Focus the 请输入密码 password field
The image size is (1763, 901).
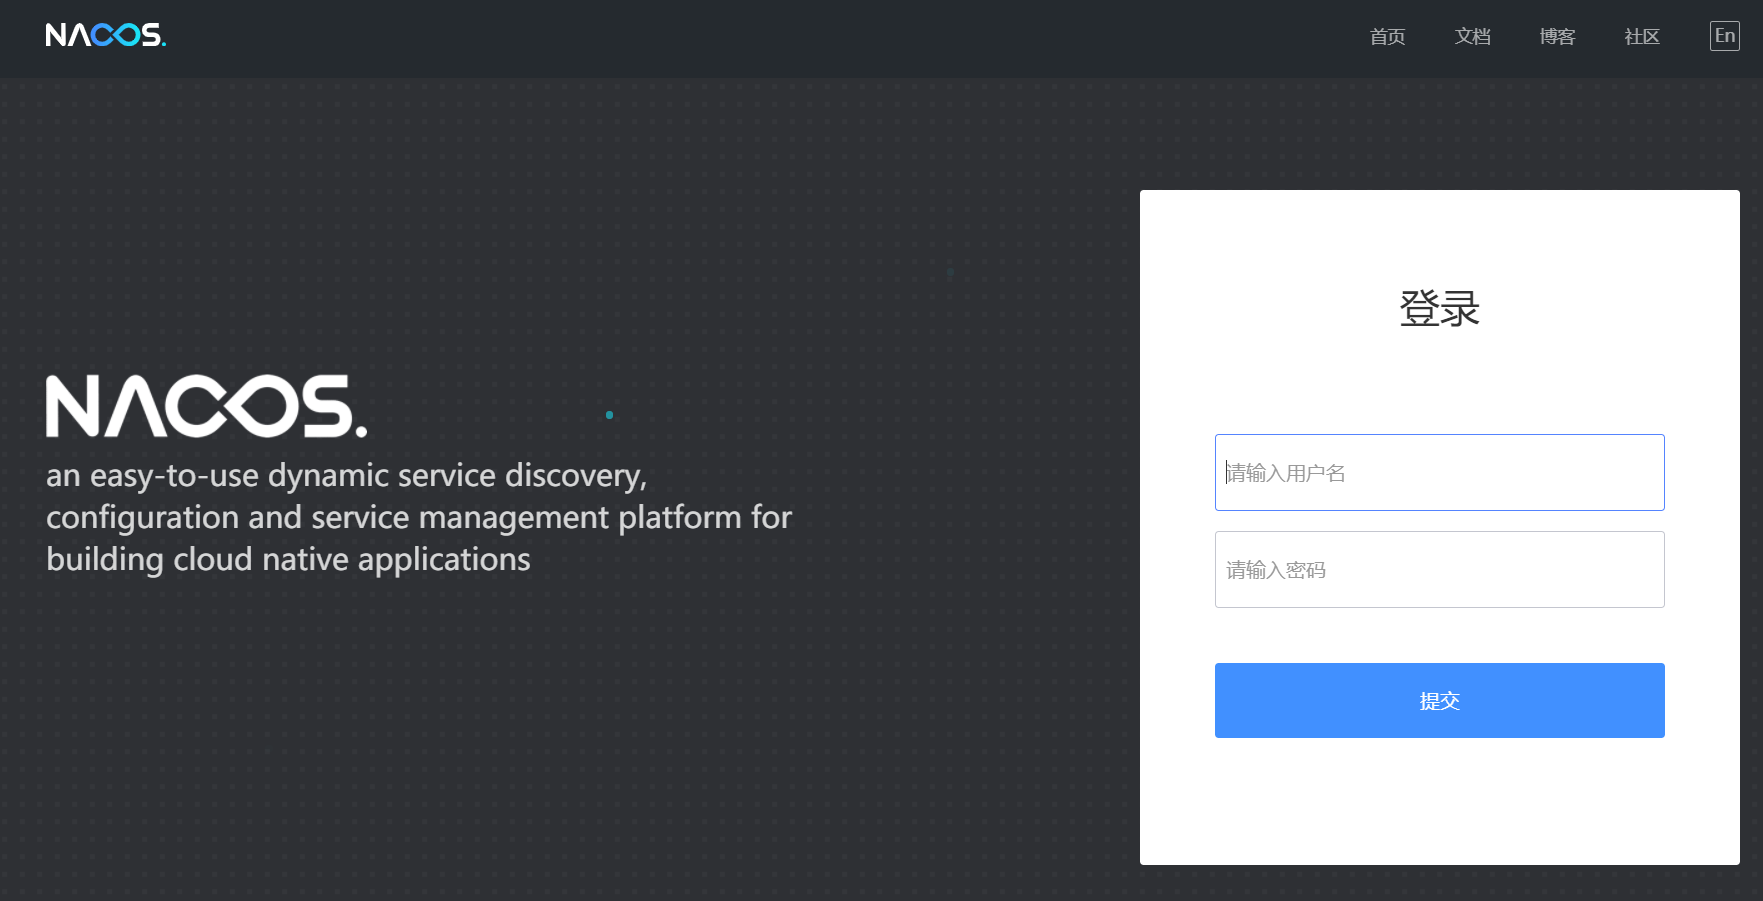(1440, 569)
